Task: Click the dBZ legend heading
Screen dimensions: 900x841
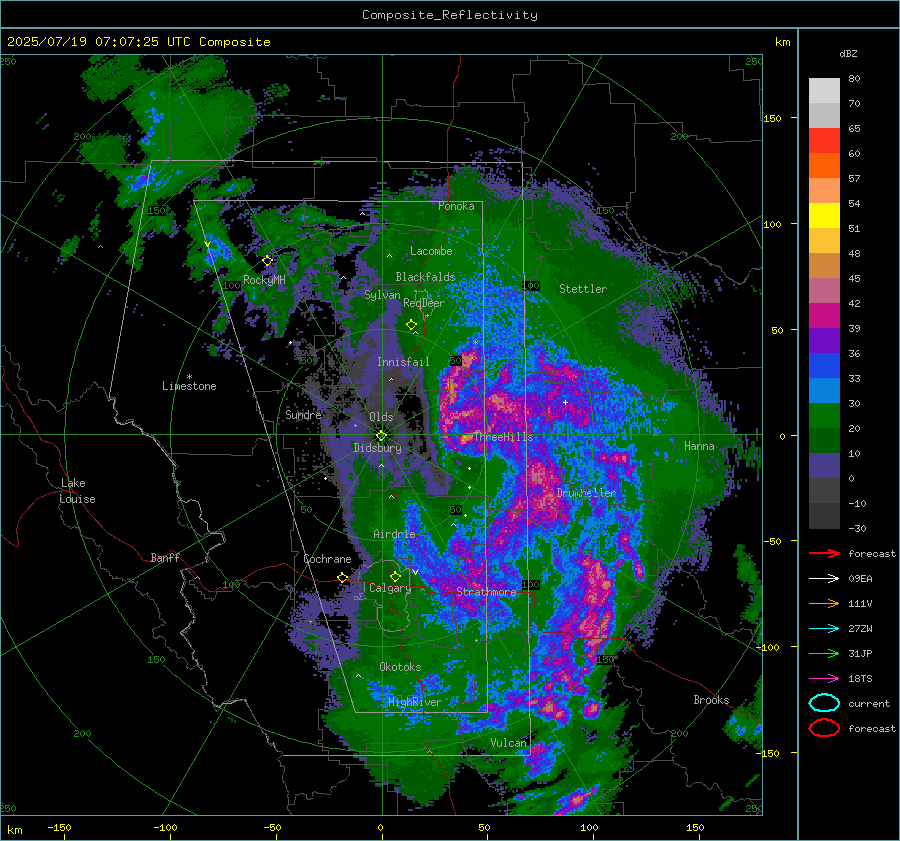Action: pyautogui.click(x=848, y=53)
